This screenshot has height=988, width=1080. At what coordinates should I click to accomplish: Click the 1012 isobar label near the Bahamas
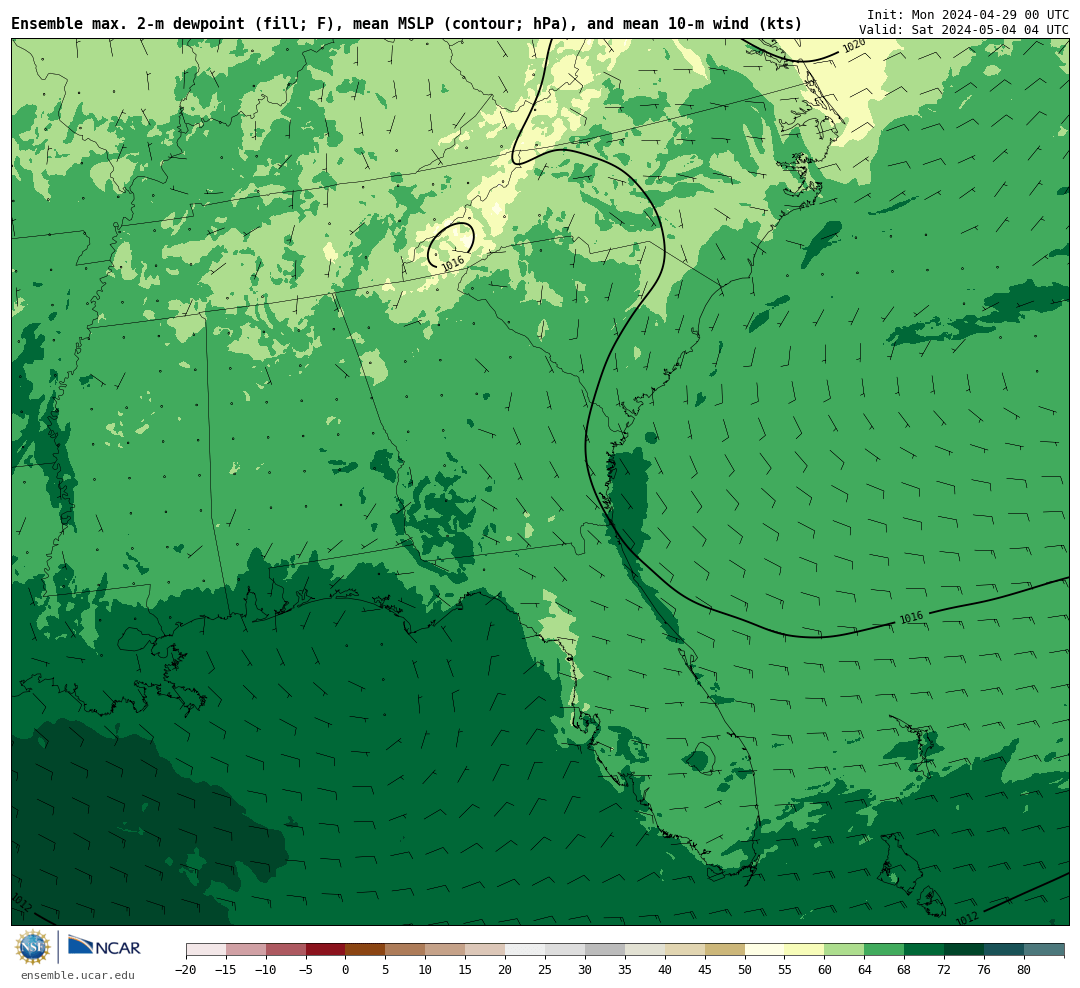(967, 918)
